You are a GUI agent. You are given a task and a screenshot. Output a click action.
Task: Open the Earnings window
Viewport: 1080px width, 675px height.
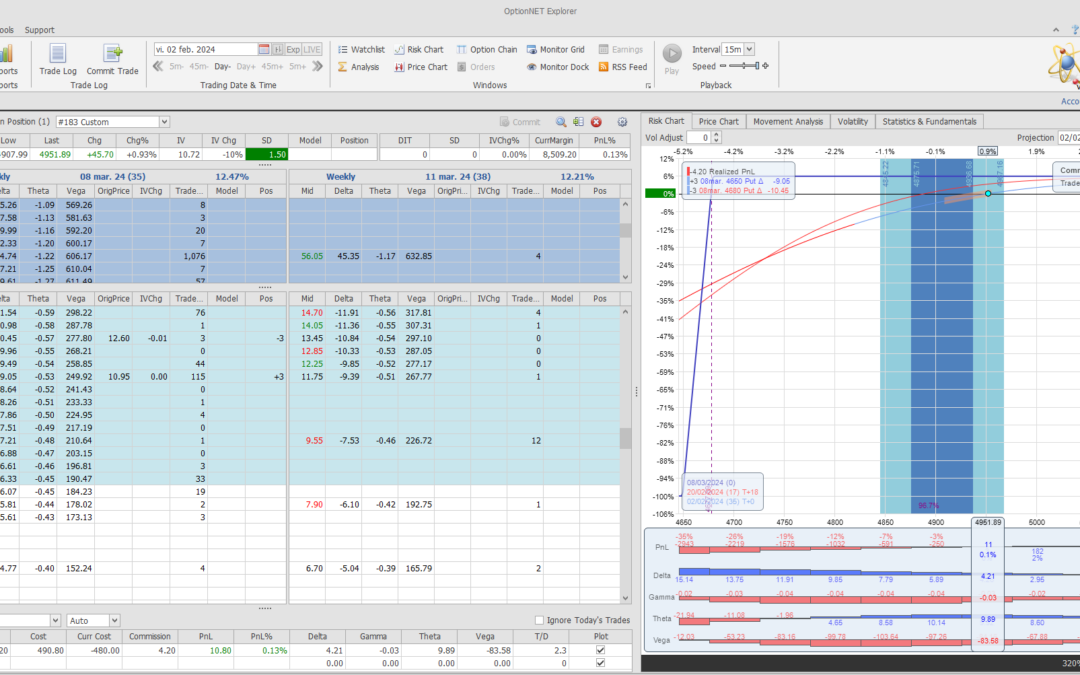tap(621, 50)
